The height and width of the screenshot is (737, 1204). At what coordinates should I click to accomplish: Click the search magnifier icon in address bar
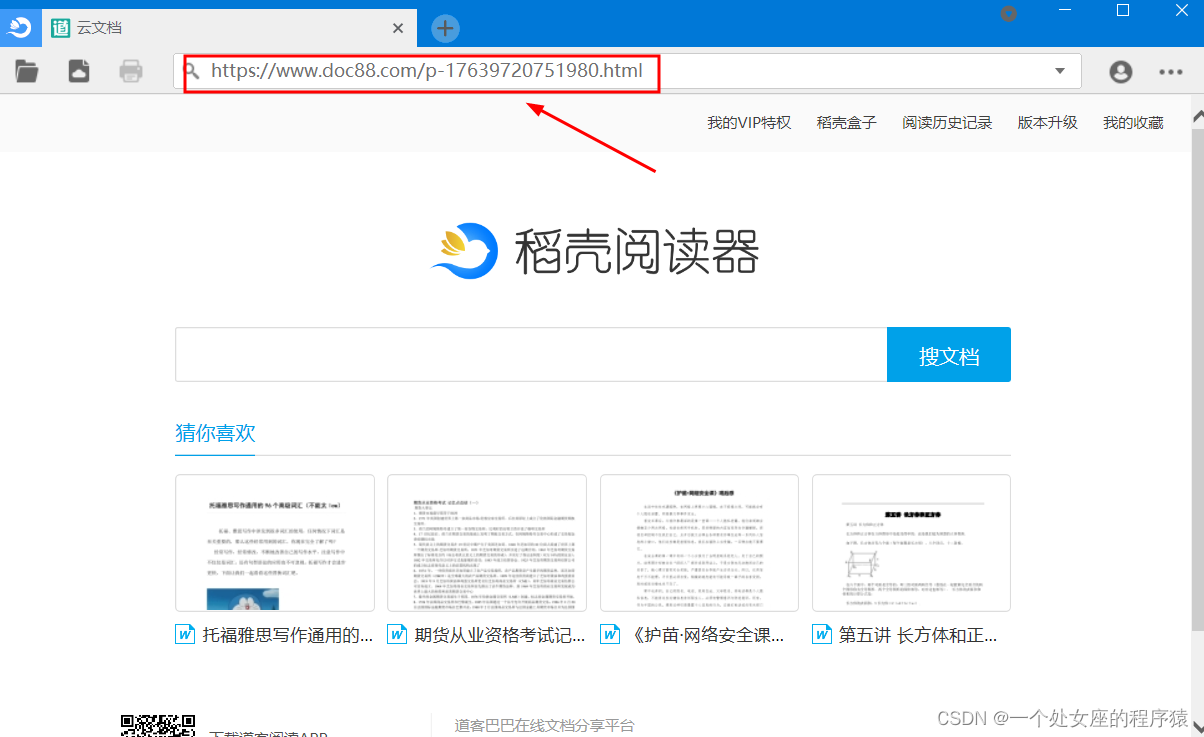[192, 71]
